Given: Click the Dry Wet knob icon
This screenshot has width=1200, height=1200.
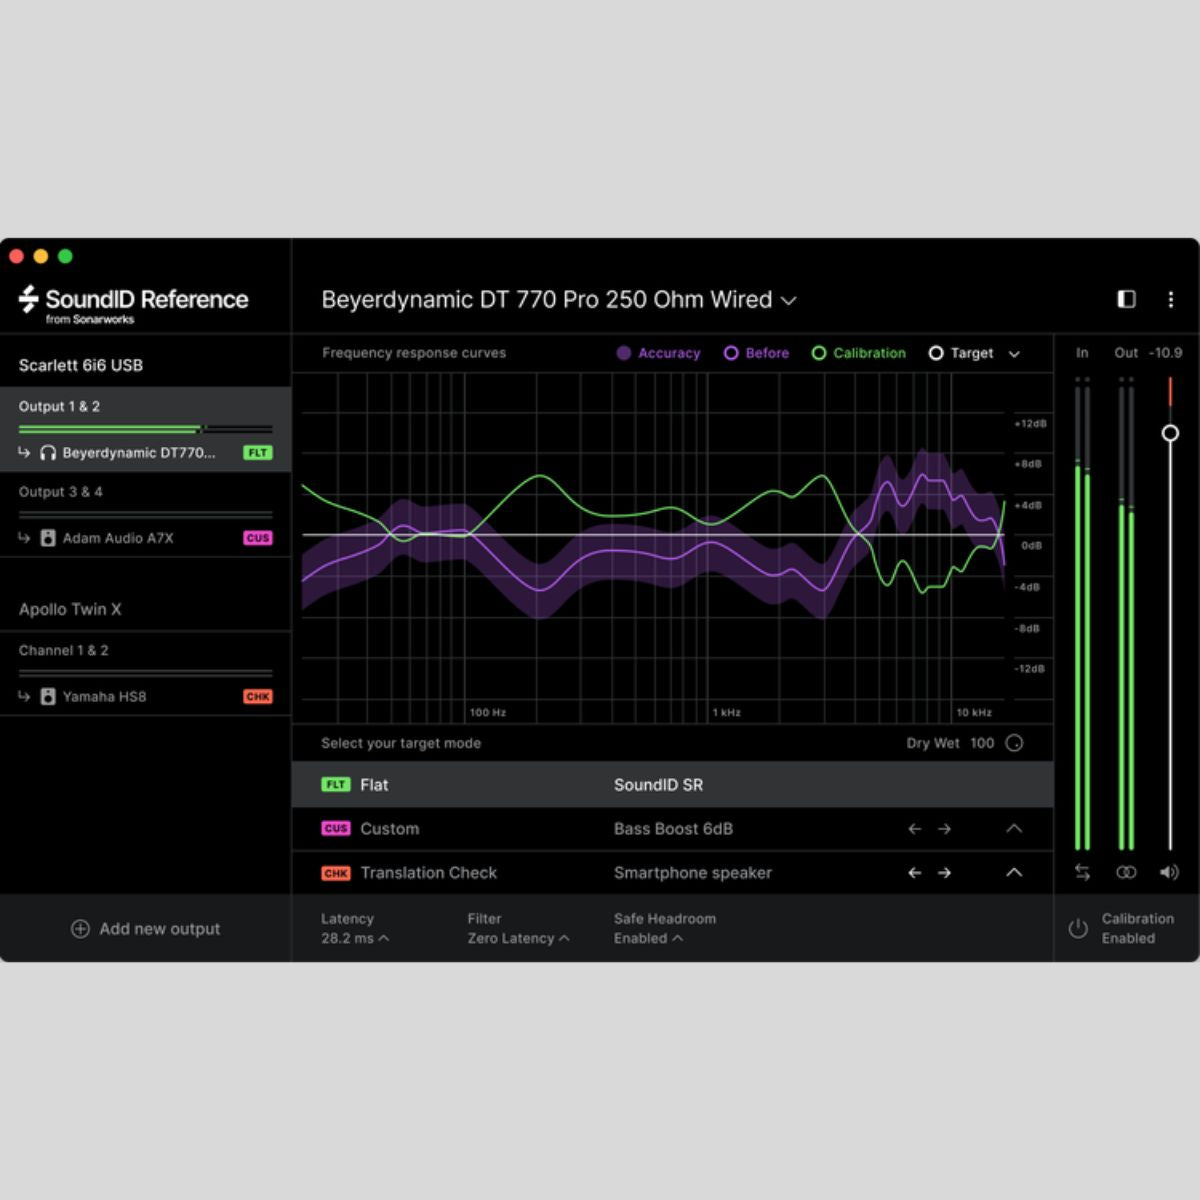Looking at the screenshot, I should pos(1014,743).
